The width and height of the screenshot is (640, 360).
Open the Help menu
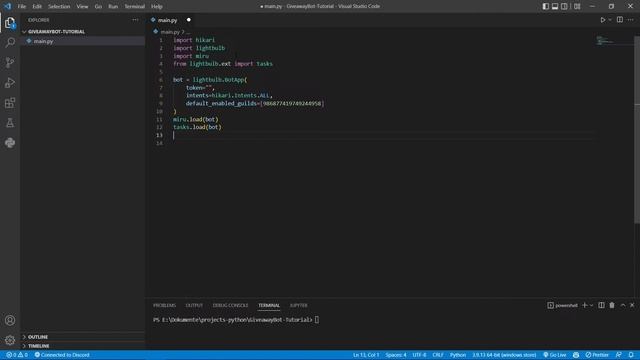[x=157, y=7]
